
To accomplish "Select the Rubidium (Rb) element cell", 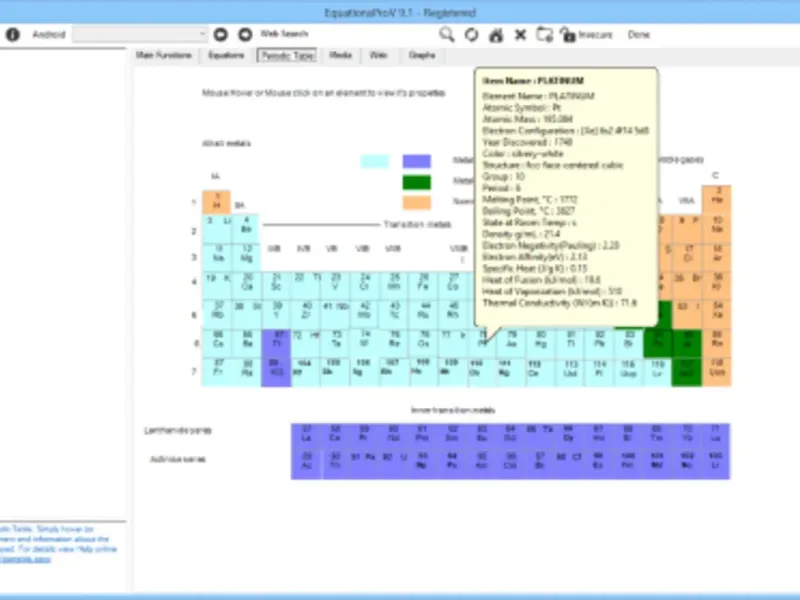I will point(217,314).
